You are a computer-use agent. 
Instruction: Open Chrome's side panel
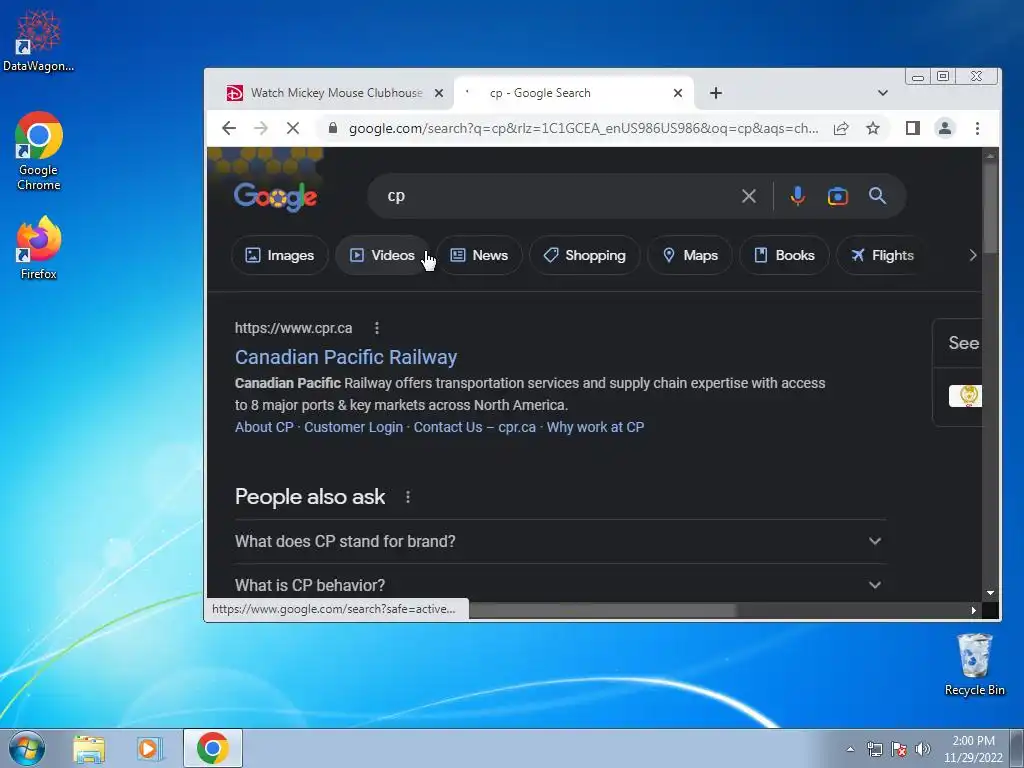(913, 128)
